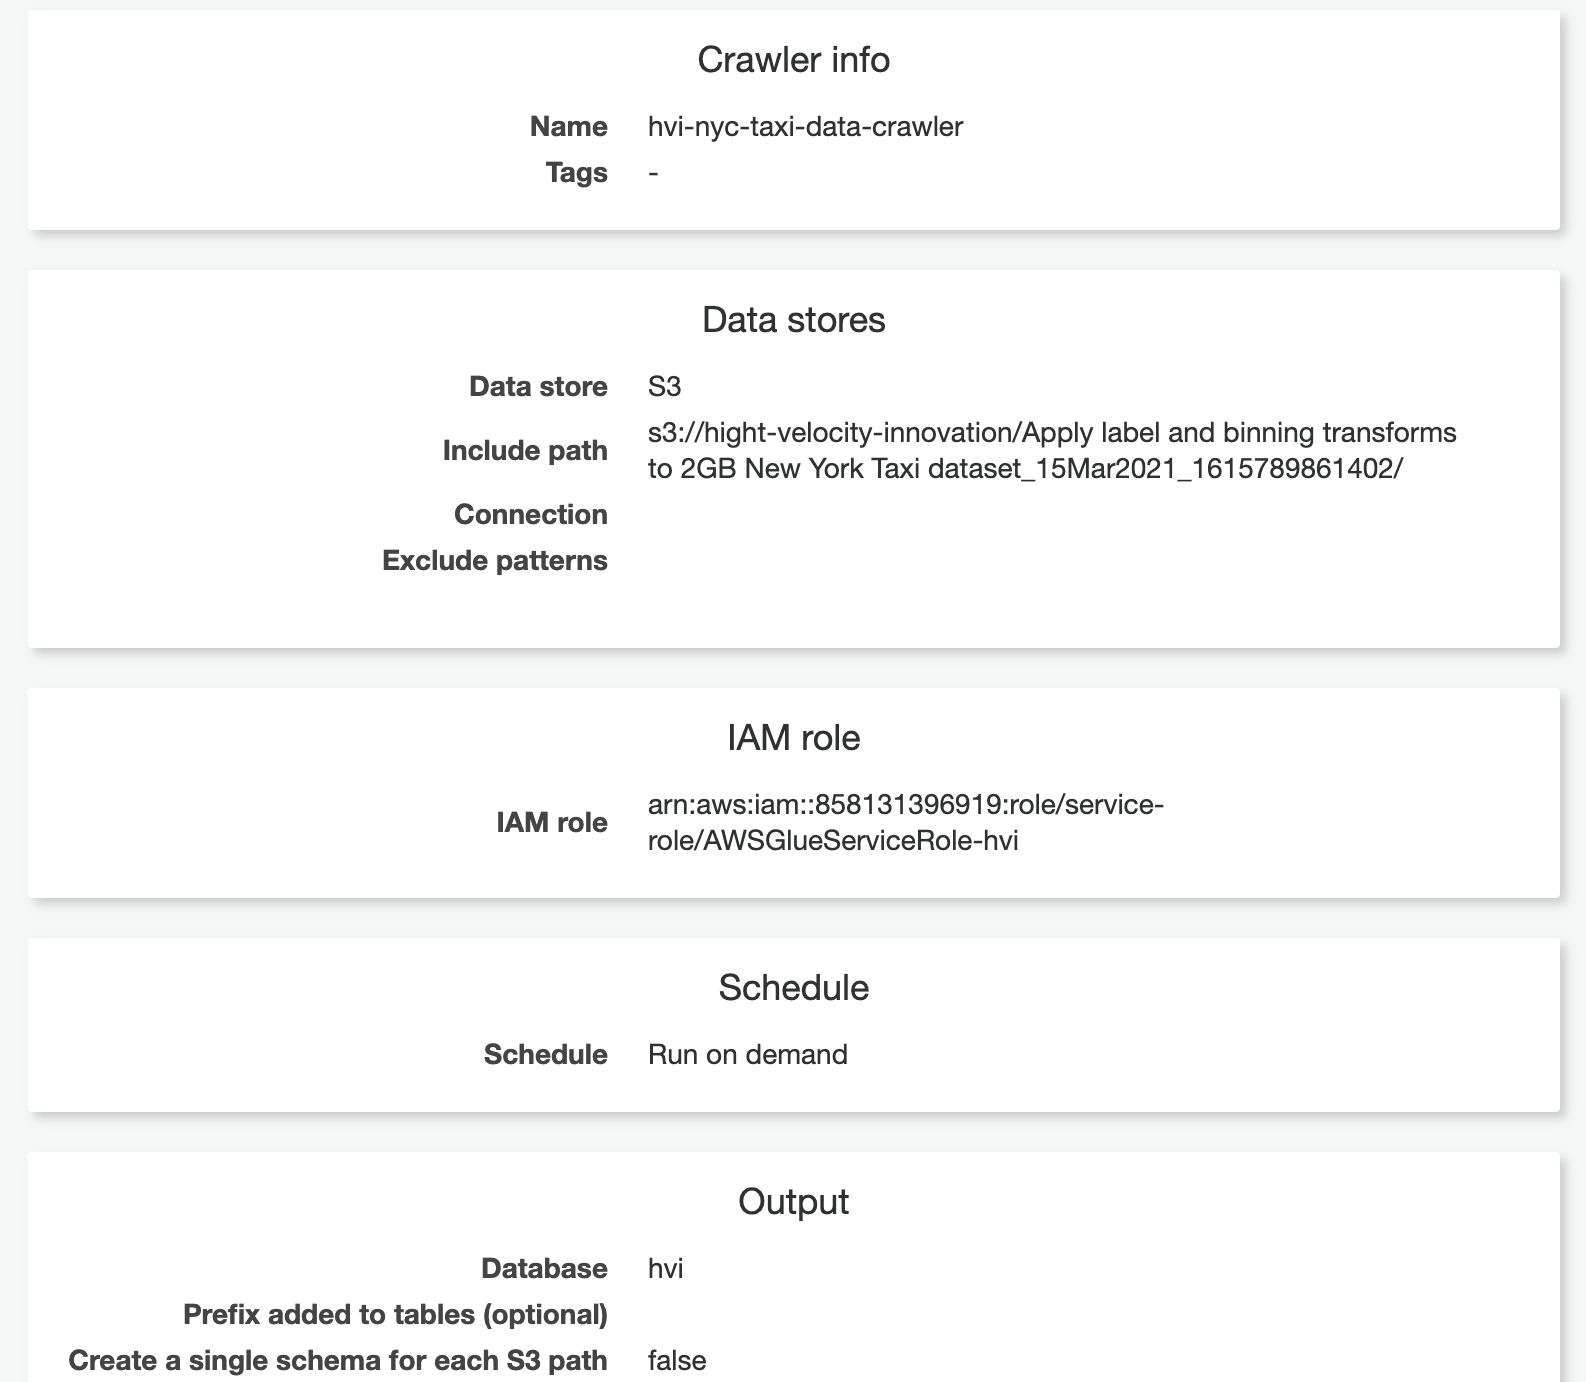Click the Tags label
1586x1382 pixels.
(576, 173)
